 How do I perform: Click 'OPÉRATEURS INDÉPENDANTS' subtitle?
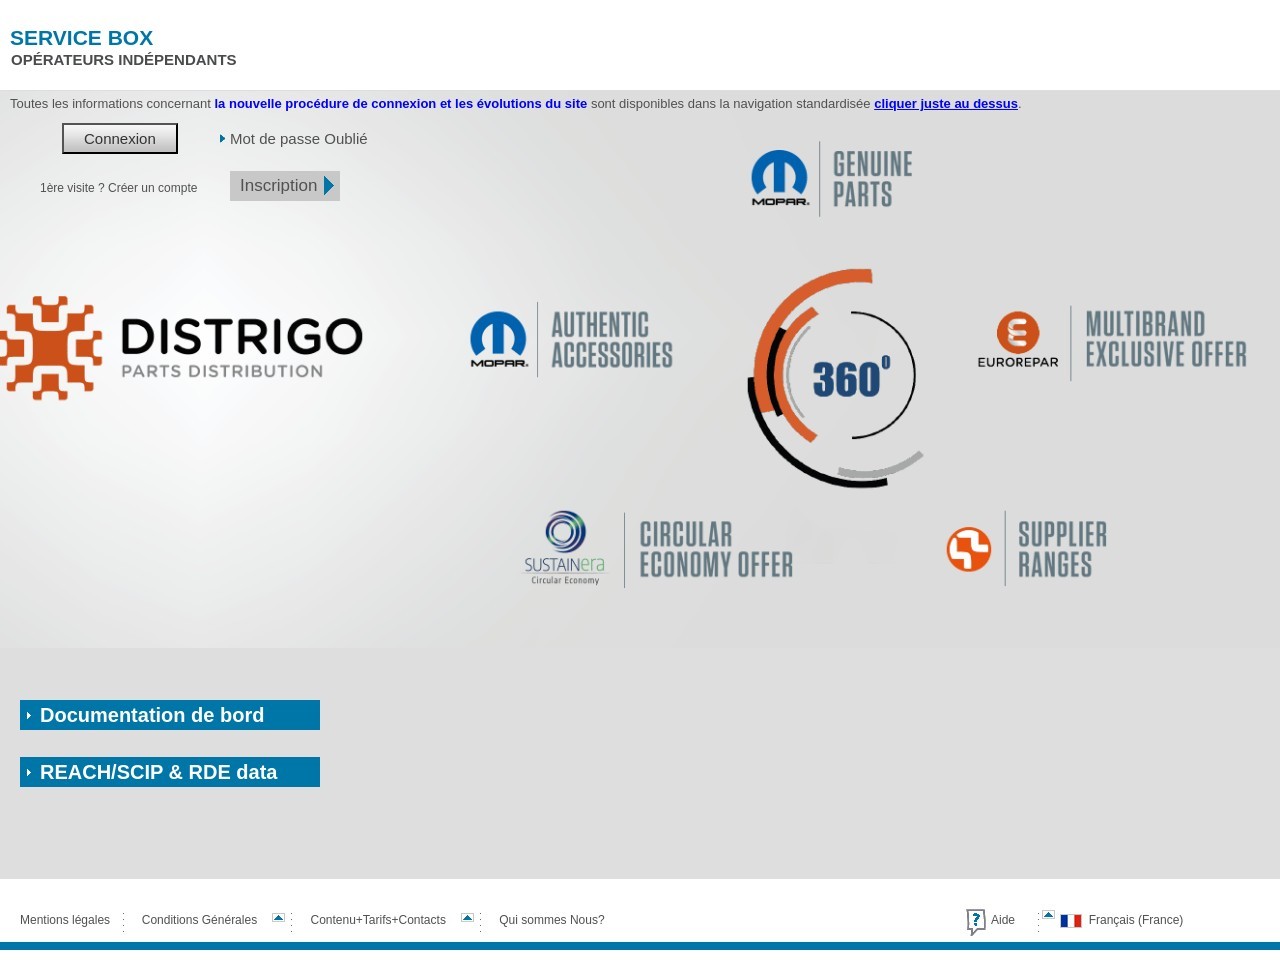tap(124, 60)
